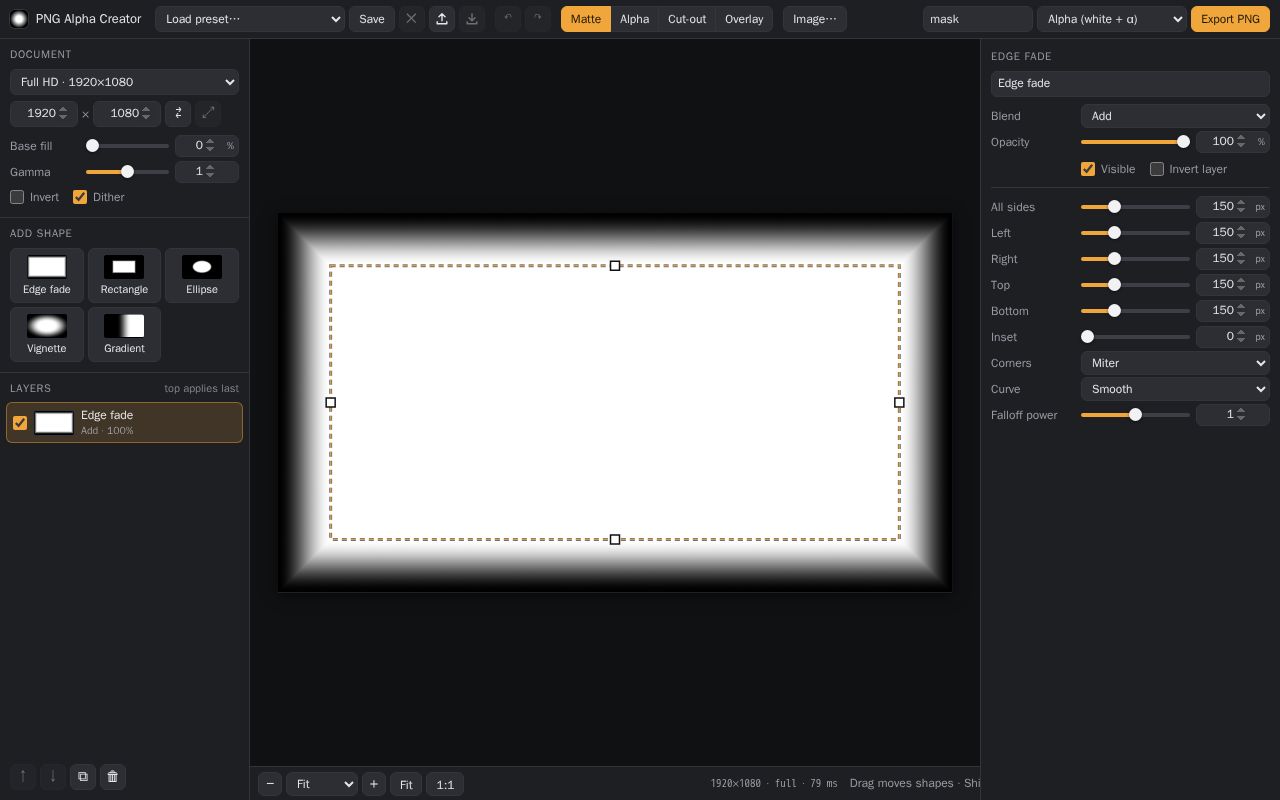
Task: Switch to the Matte view tab
Action: tap(586, 19)
